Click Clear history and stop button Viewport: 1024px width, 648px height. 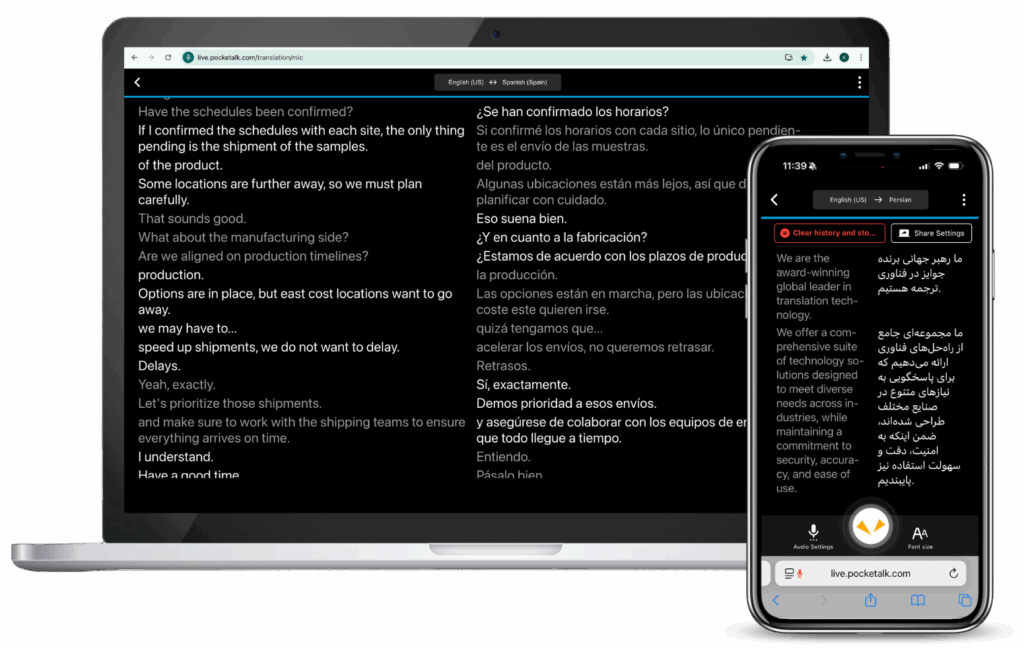[x=829, y=233]
